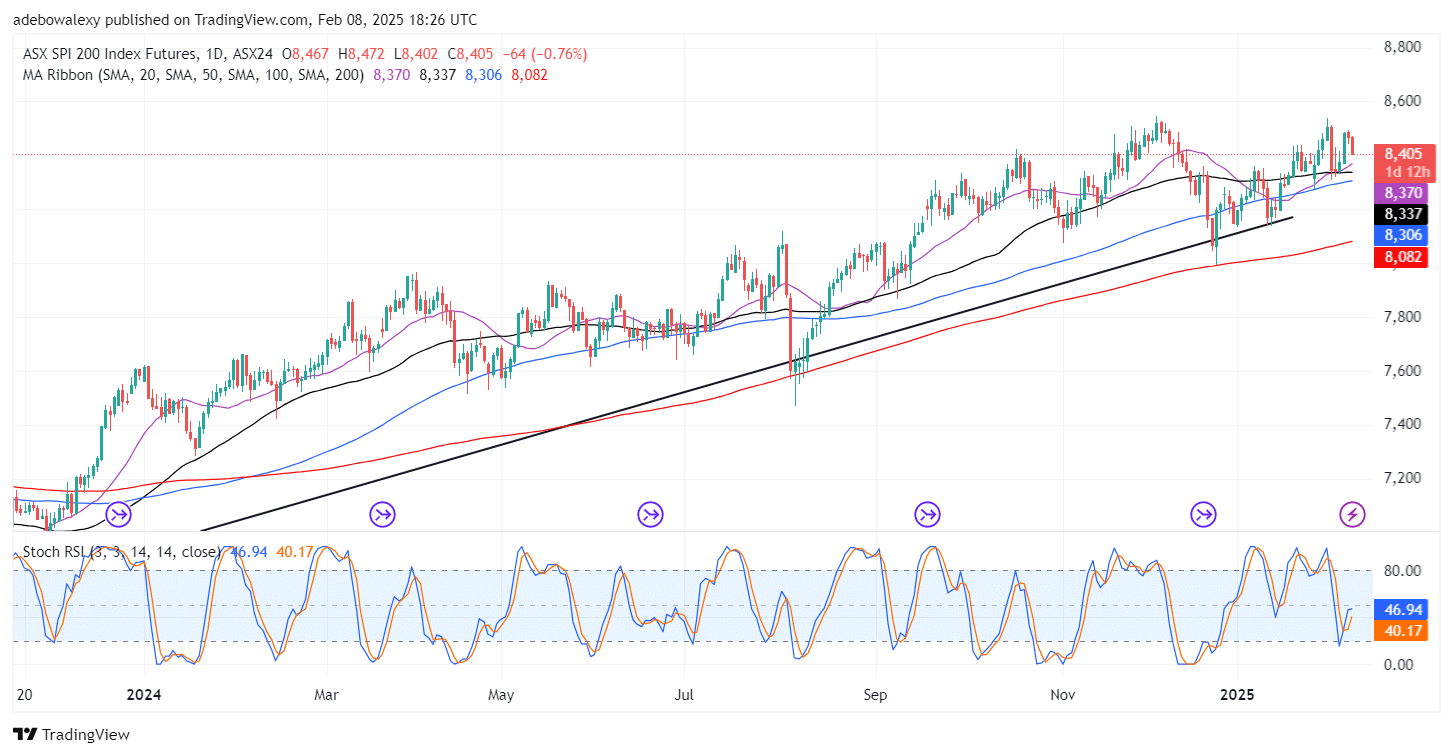The width and height of the screenshot is (1453, 756).
Task: Click the 7,200 price axis tick
Action: click(x=1404, y=478)
